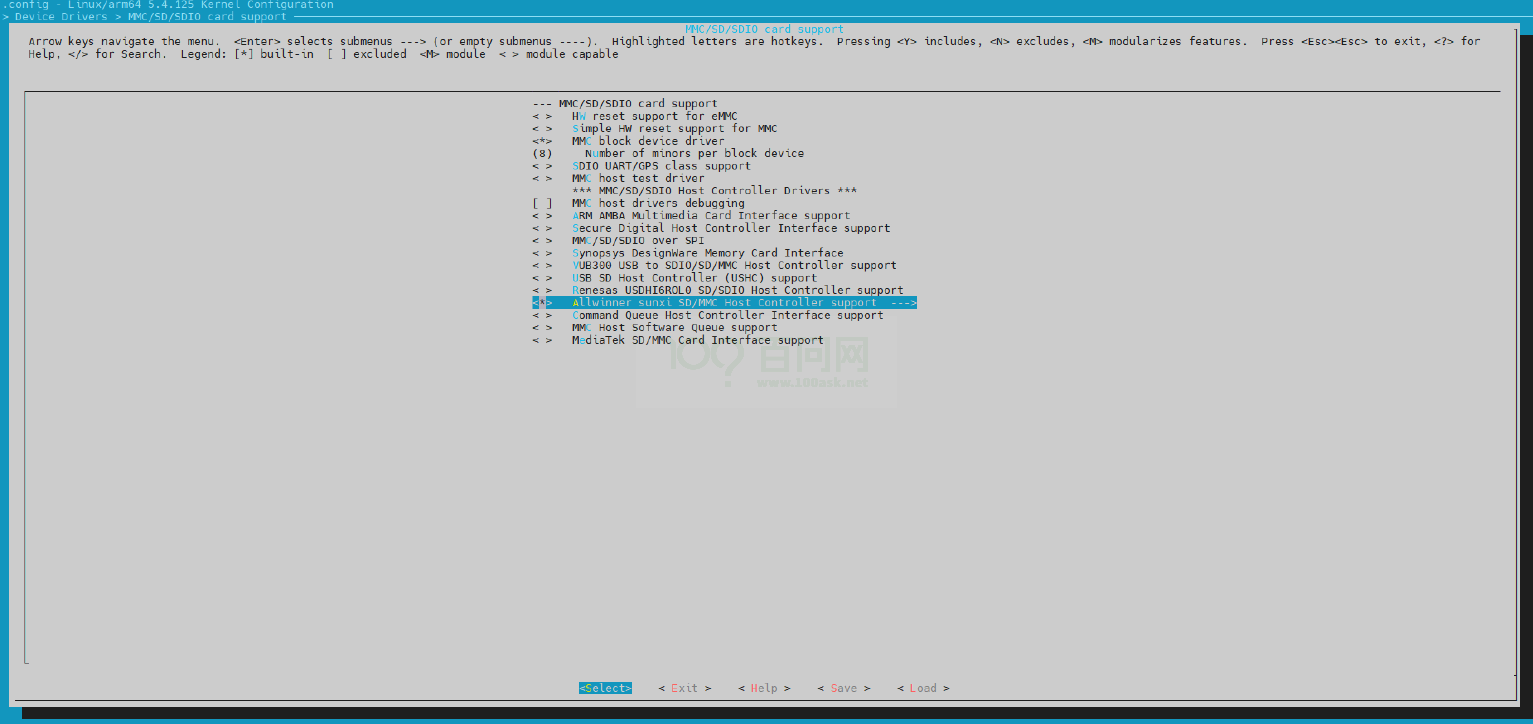Image resolution: width=1533 pixels, height=724 pixels.
Task: Open Allwinner sunxi SD/MMC Host Controller submenu
Action: (x=724, y=302)
